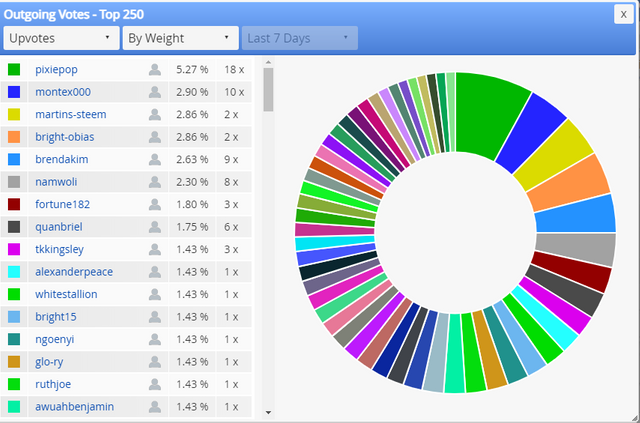Click the person icon for brendakim
Image resolution: width=640 pixels, height=423 pixels.
coord(155,159)
